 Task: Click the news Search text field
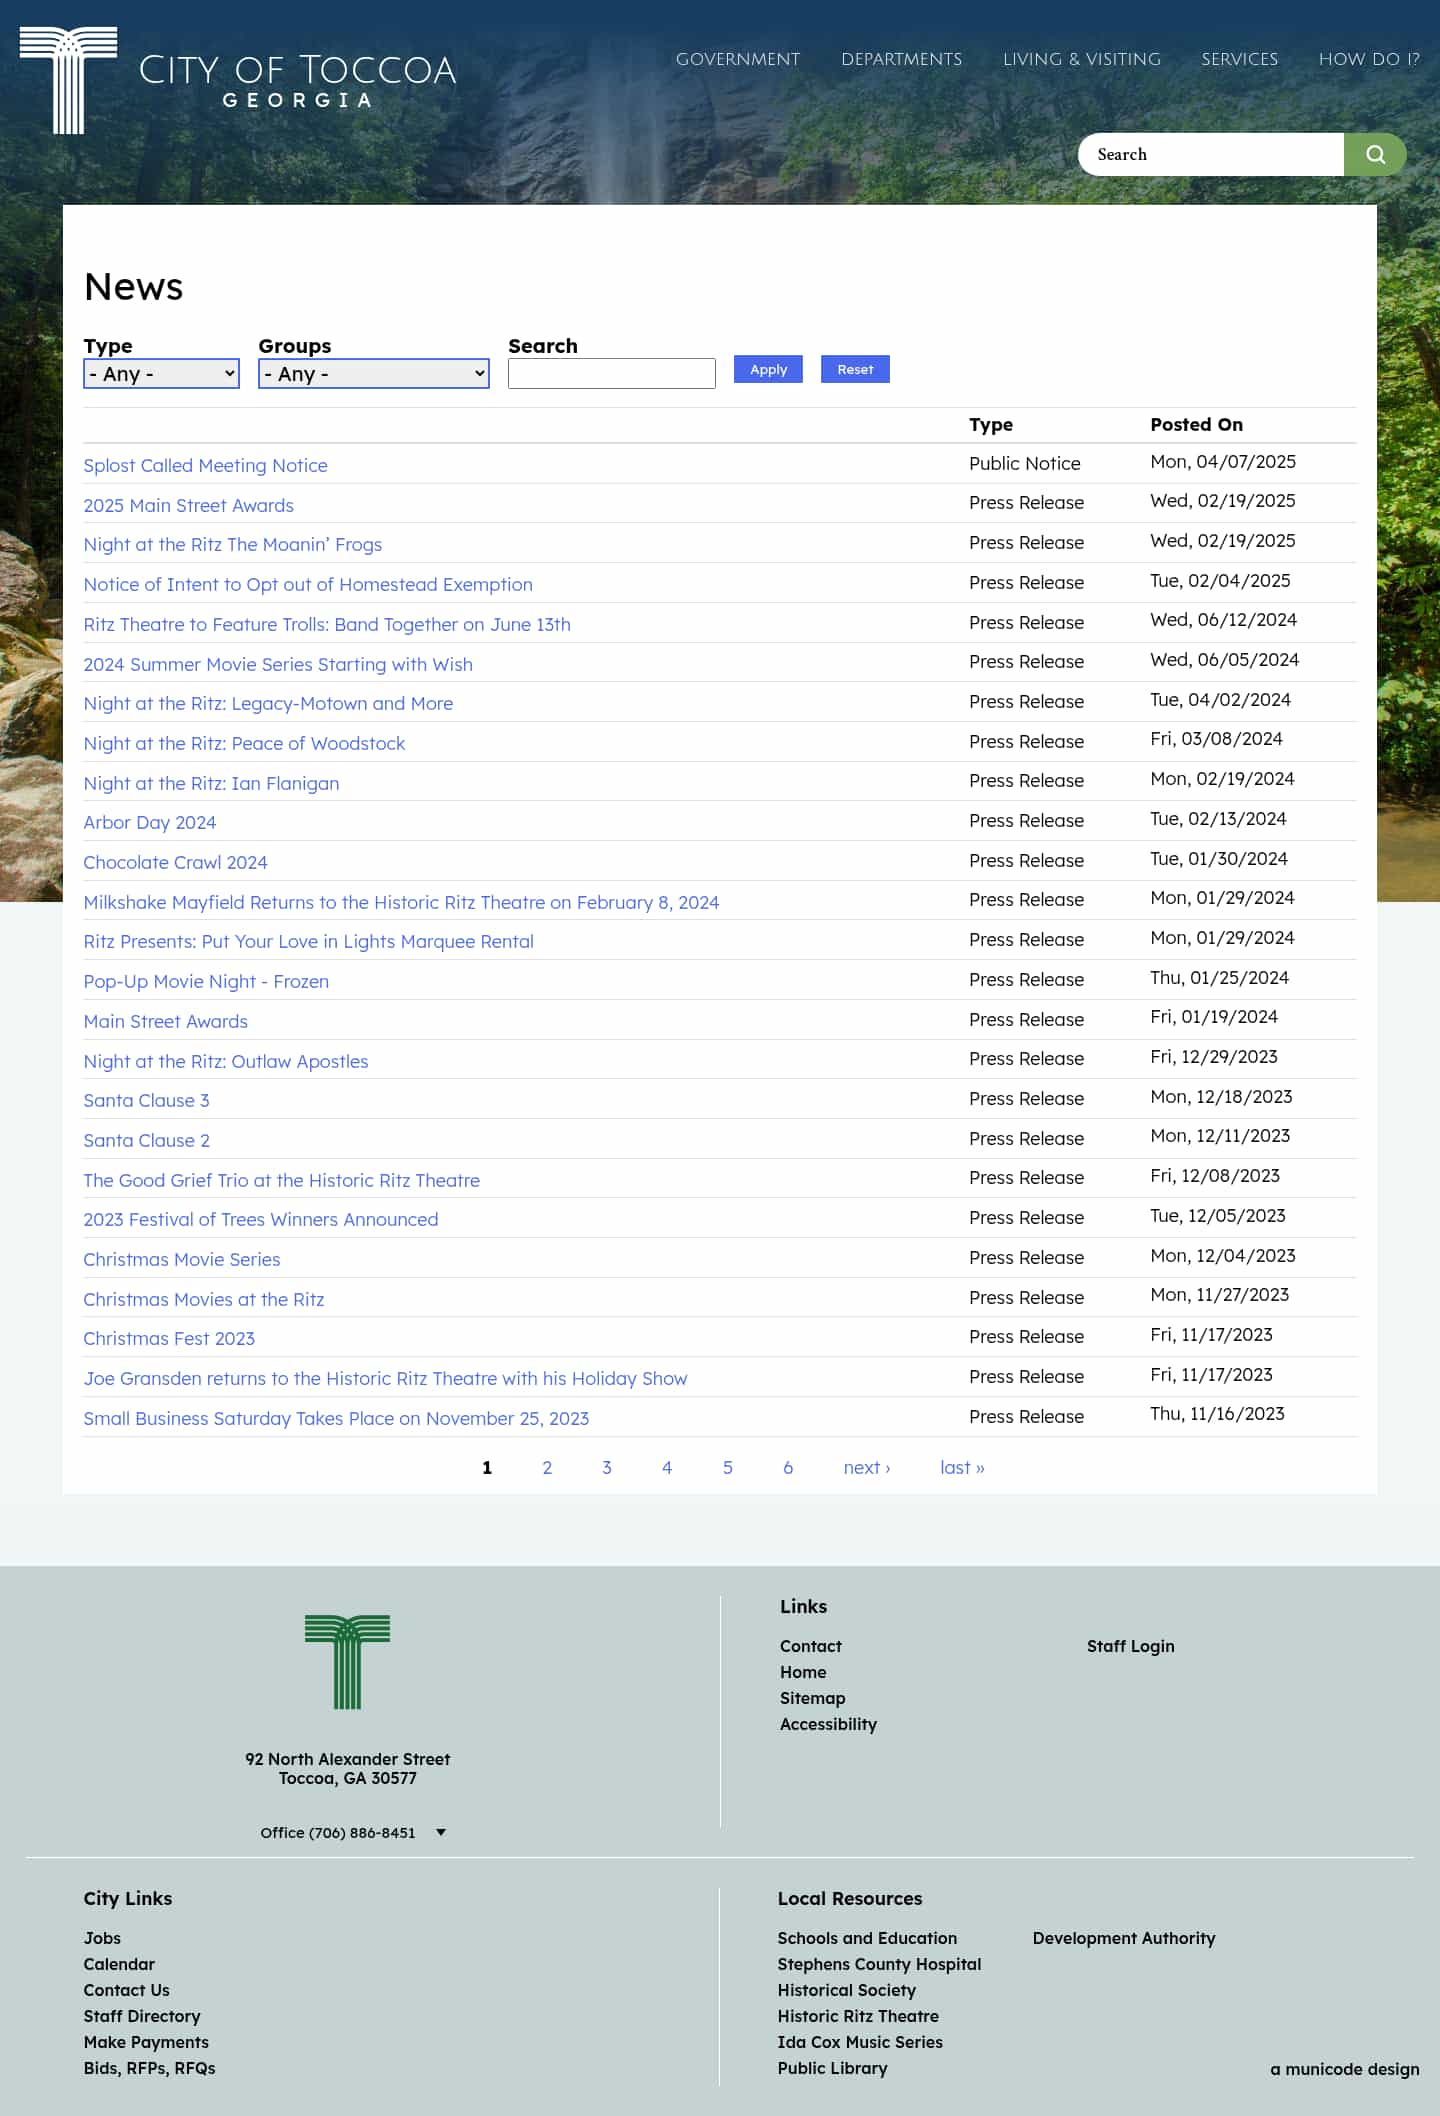611,374
